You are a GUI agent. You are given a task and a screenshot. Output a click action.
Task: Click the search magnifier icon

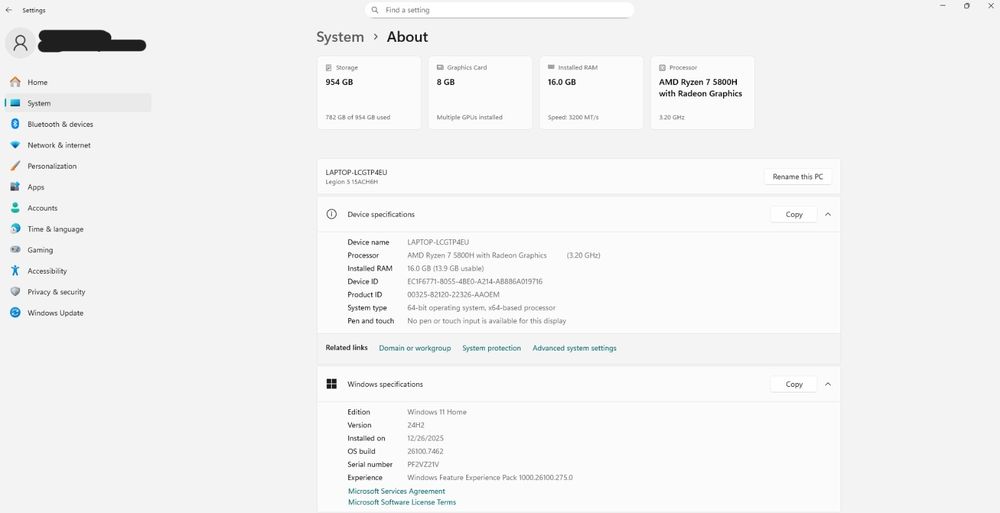(x=375, y=10)
